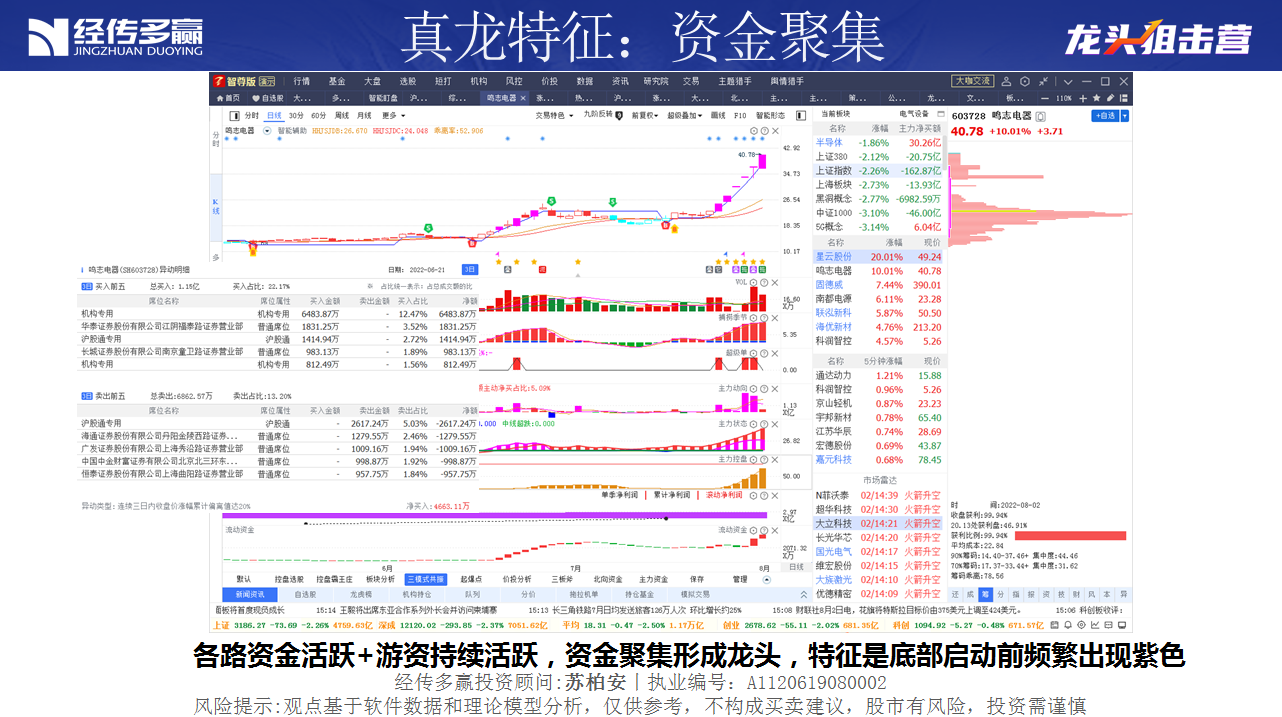1282x717 pixels.
Task: Toggle the 3日 badge beside date
Action: tap(469, 269)
